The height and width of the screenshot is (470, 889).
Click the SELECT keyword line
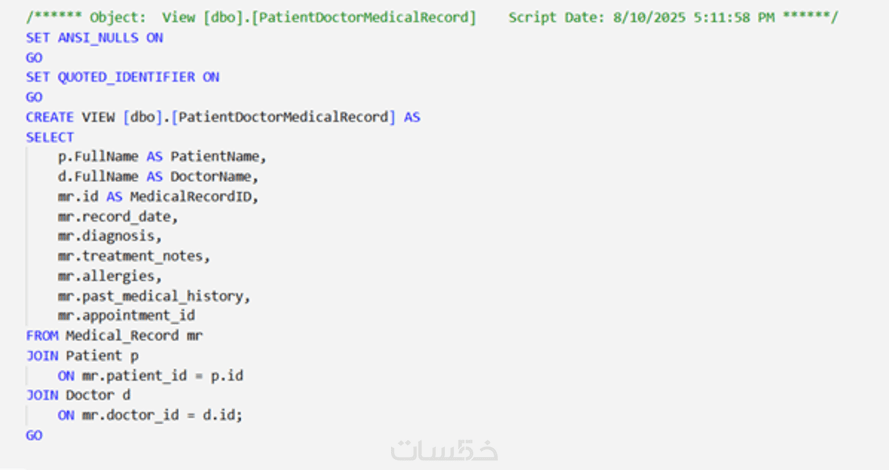[x=50, y=137]
